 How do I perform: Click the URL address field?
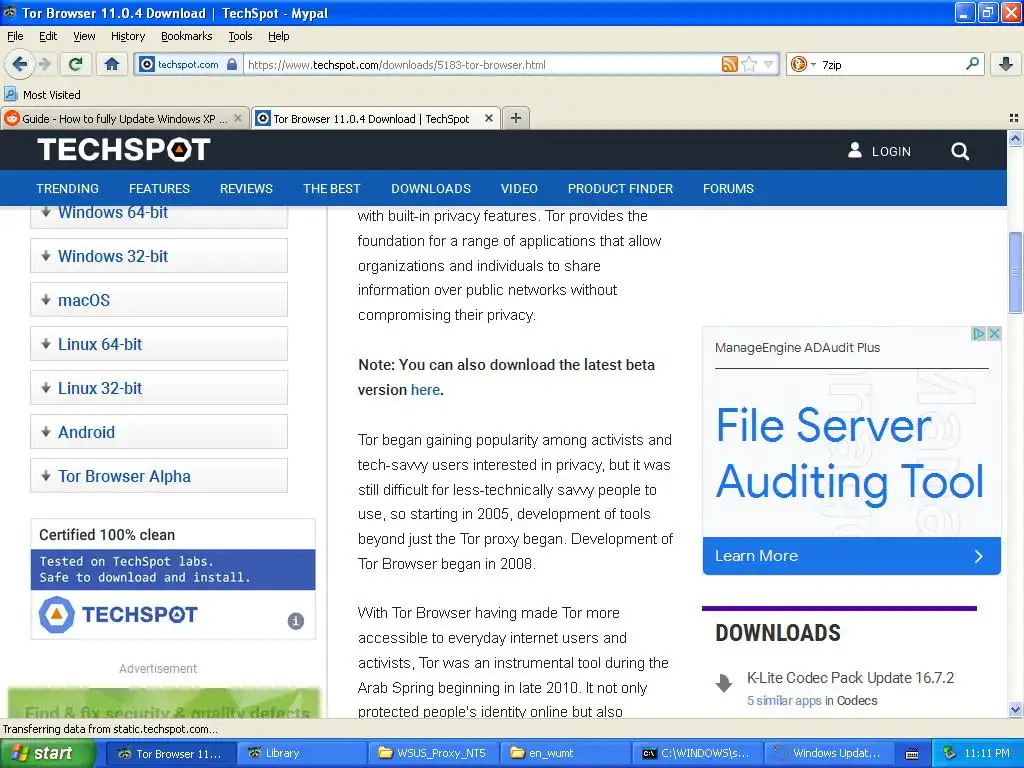pyautogui.click(x=482, y=65)
